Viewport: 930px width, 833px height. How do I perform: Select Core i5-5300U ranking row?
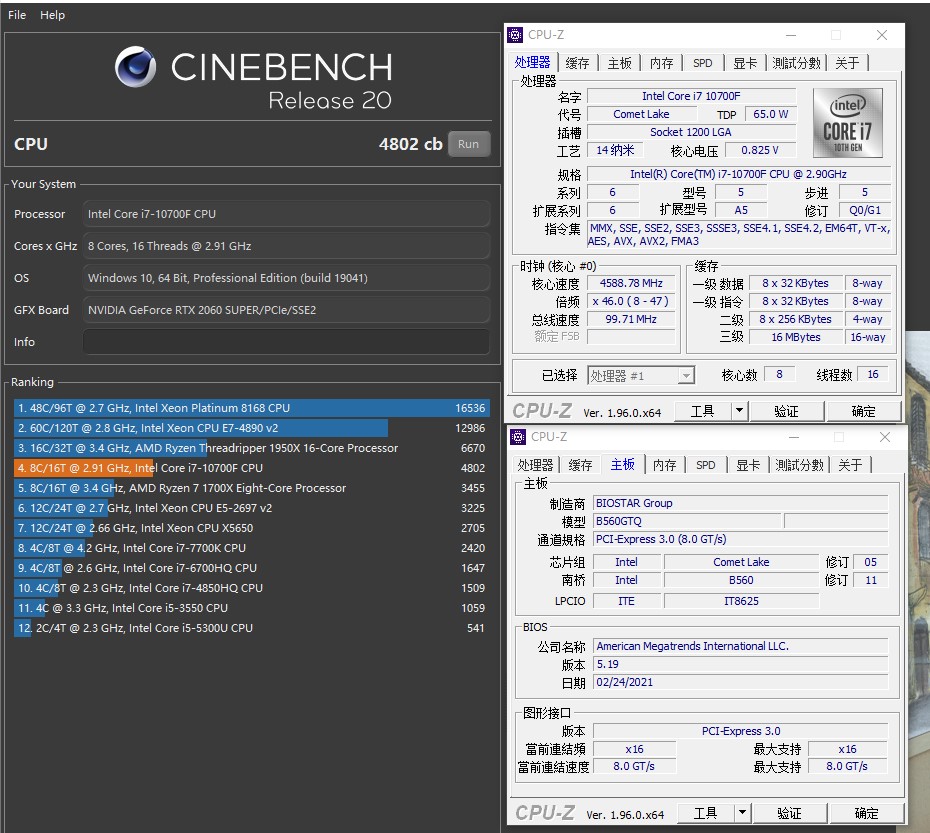[x=251, y=628]
